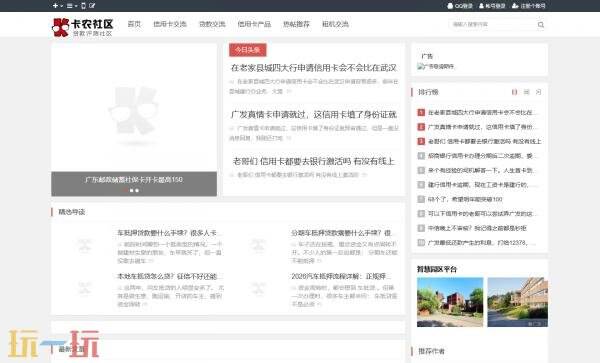Click the carousel caption about 社保卡开卡
Viewport: 600px width, 363px height.
point(134,179)
